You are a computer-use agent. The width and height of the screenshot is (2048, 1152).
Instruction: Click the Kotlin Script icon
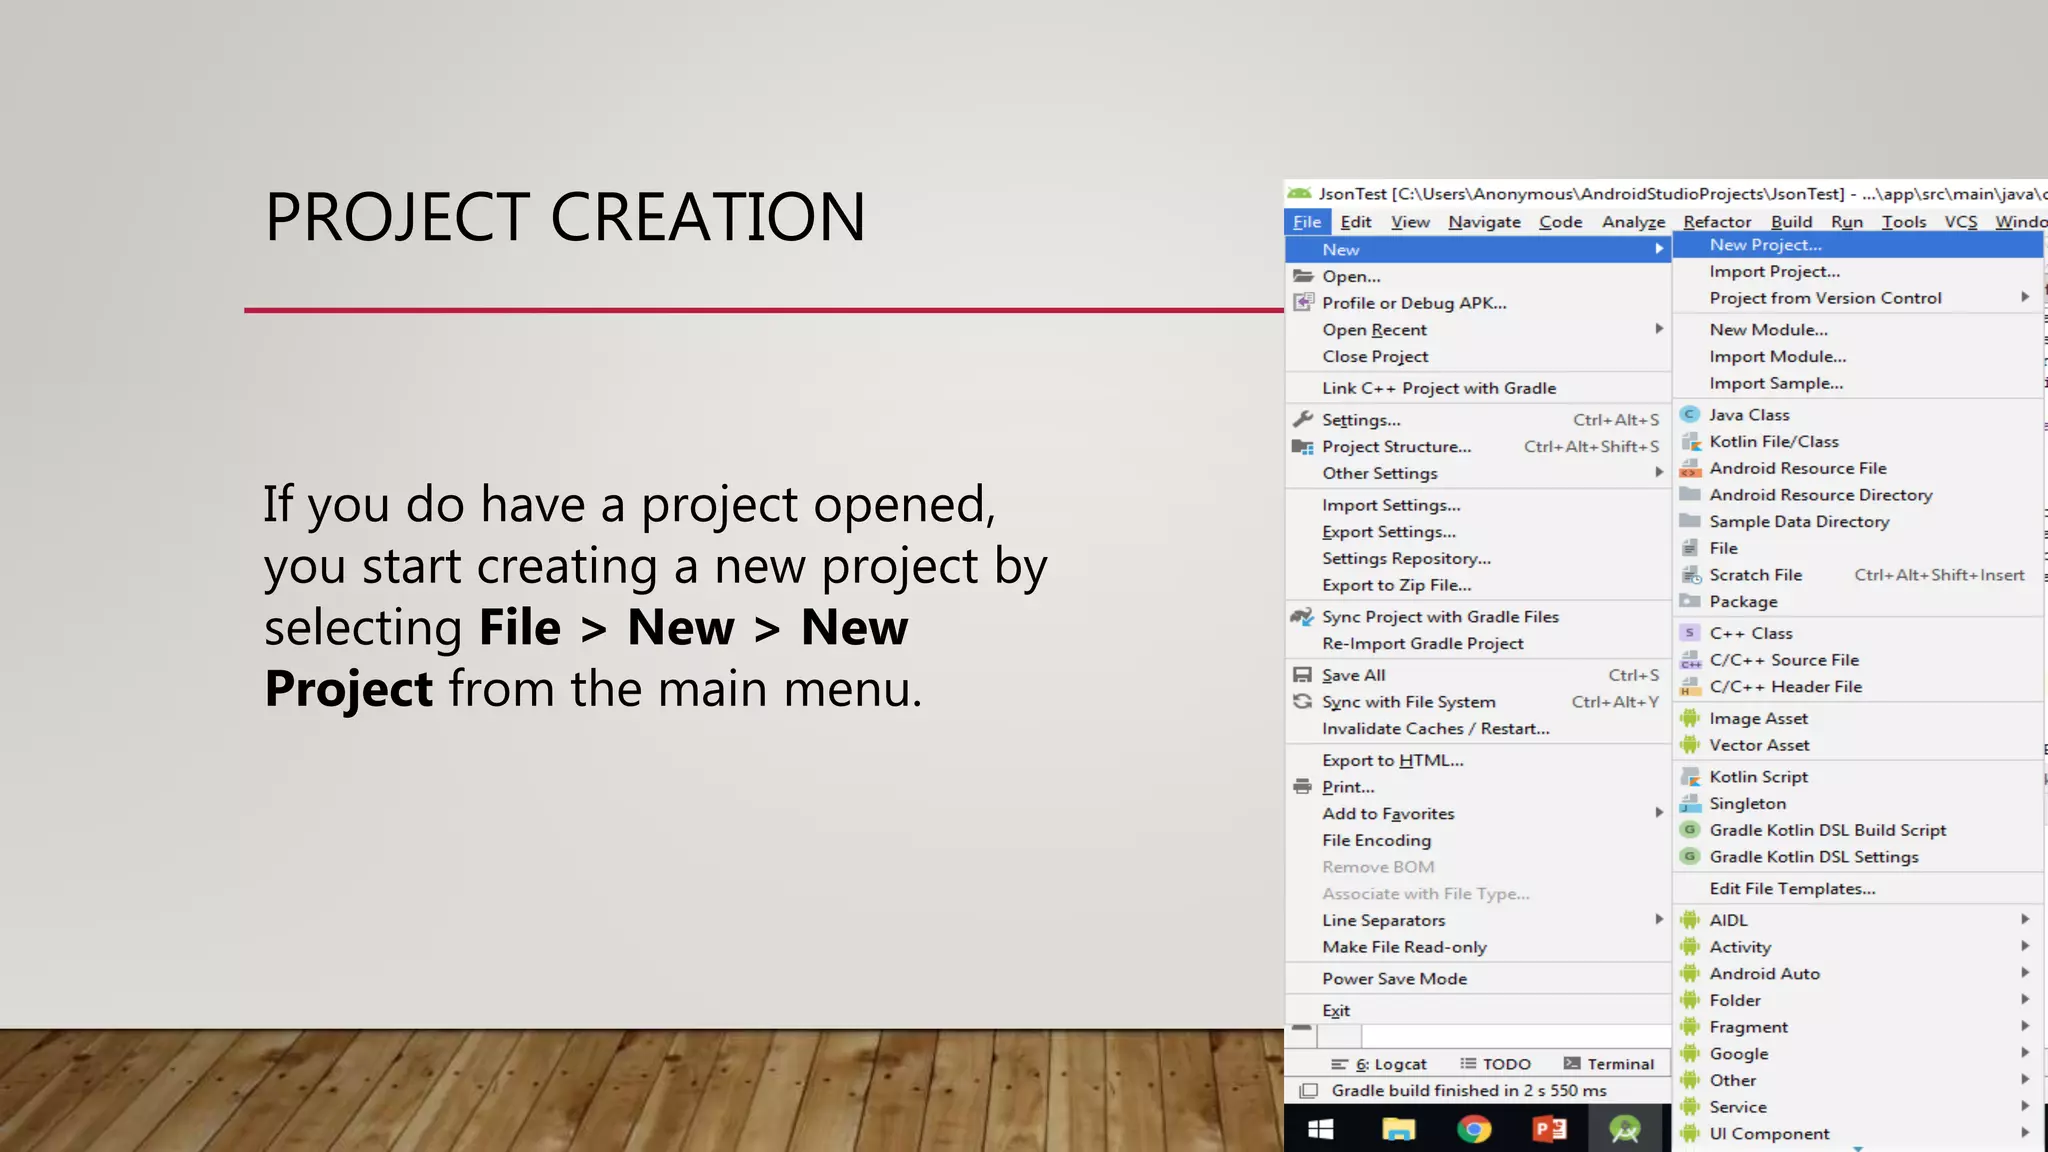point(1690,776)
